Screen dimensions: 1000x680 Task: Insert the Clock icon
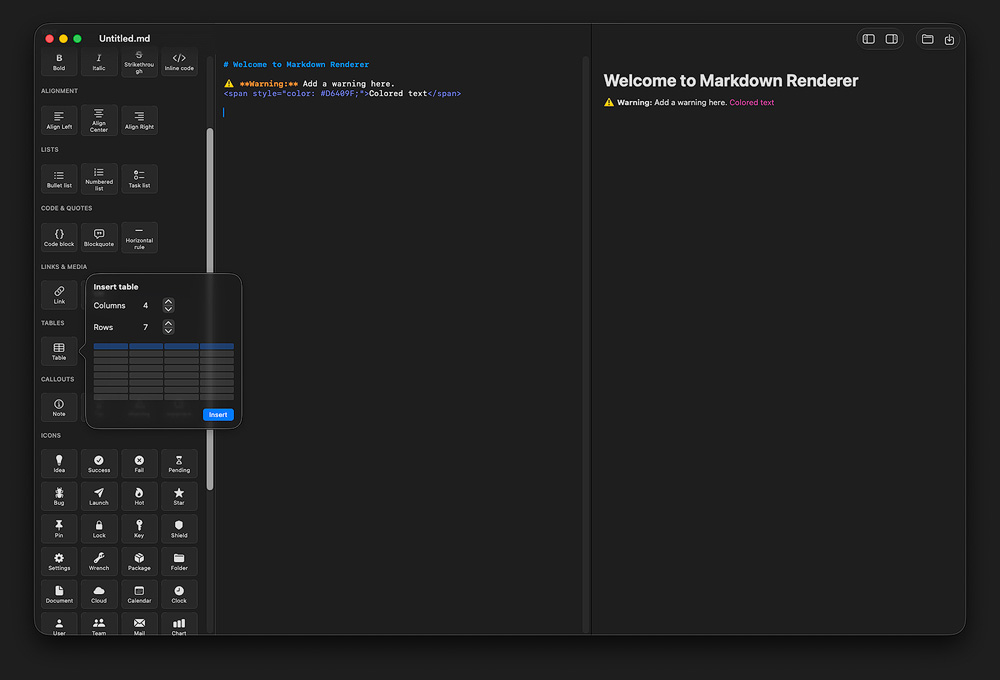179,594
